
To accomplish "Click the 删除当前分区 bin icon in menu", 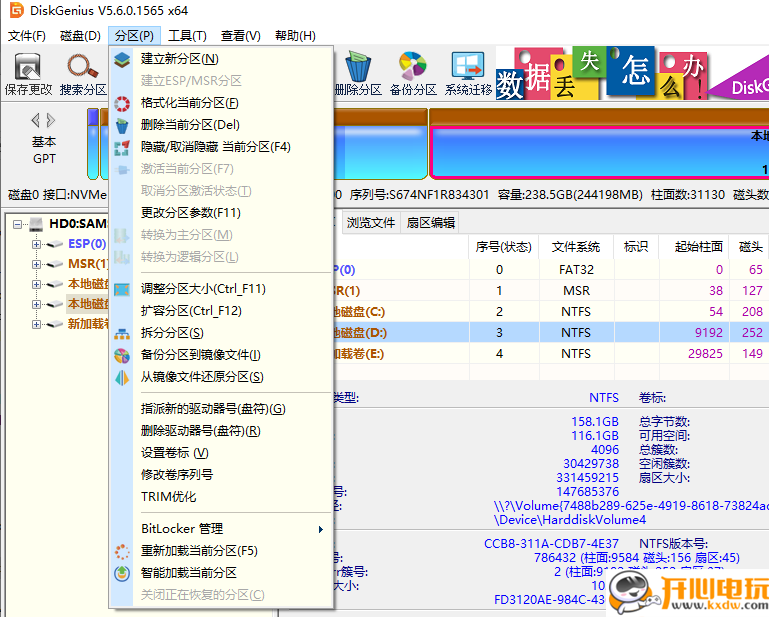I will [x=122, y=126].
